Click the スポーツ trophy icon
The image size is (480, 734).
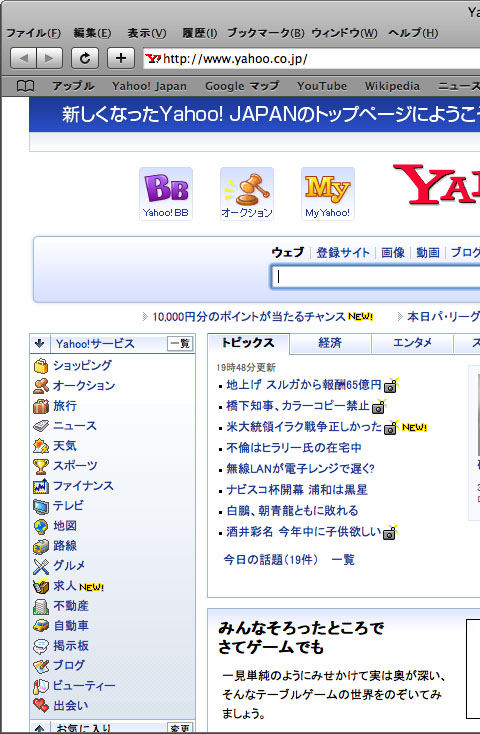point(41,466)
